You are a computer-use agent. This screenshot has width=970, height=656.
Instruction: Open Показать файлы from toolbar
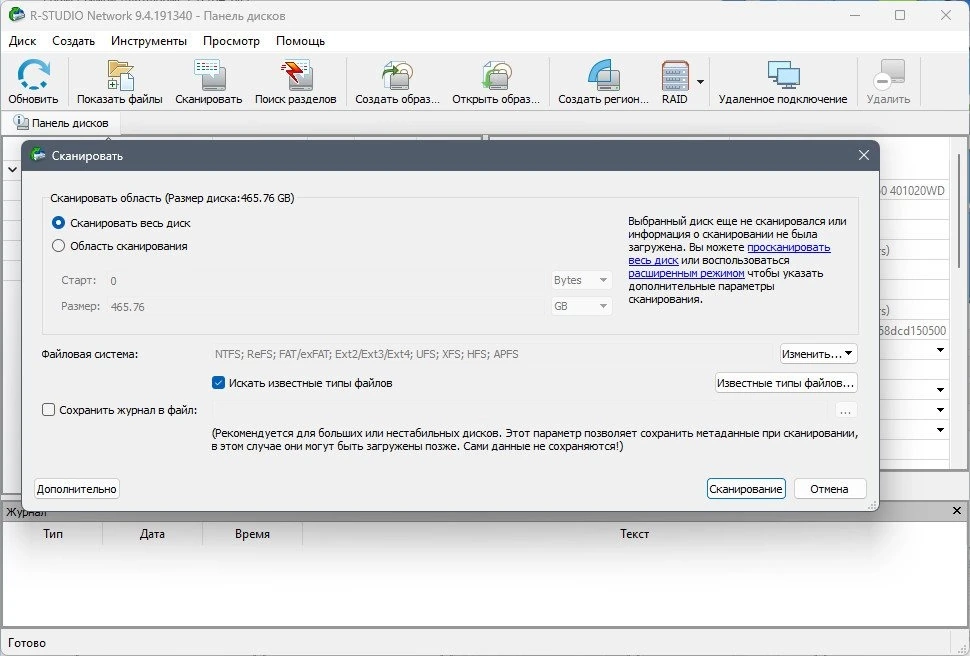120,82
